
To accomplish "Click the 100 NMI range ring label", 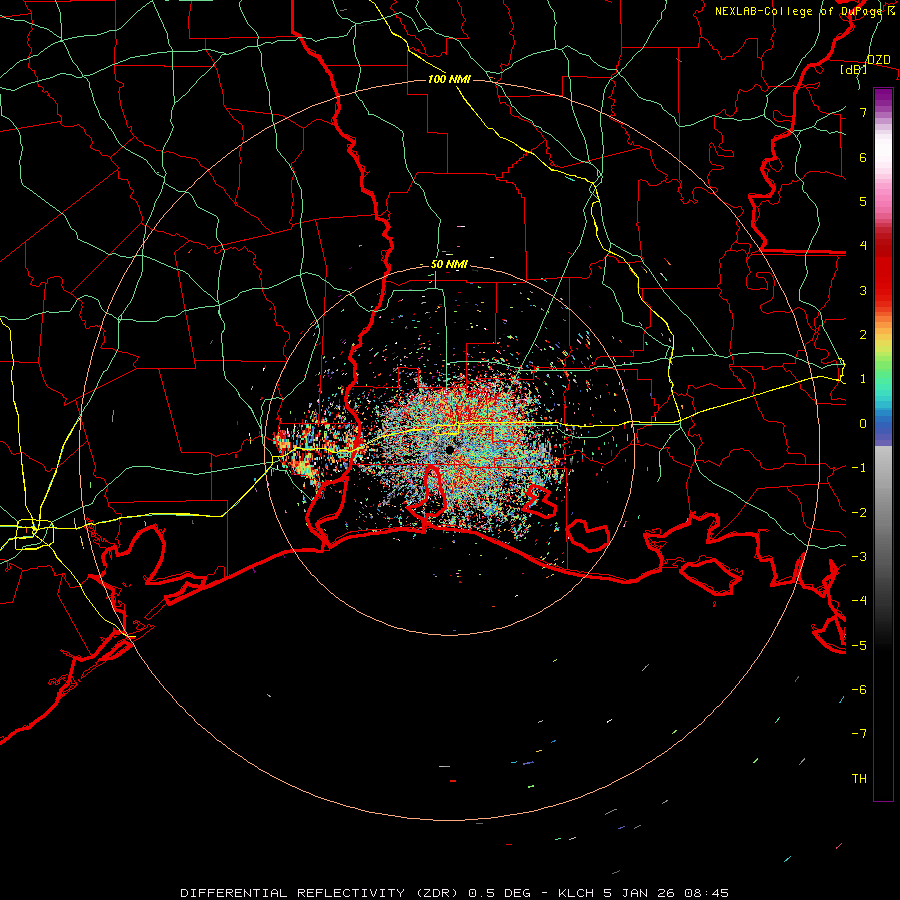I will 449,79.
